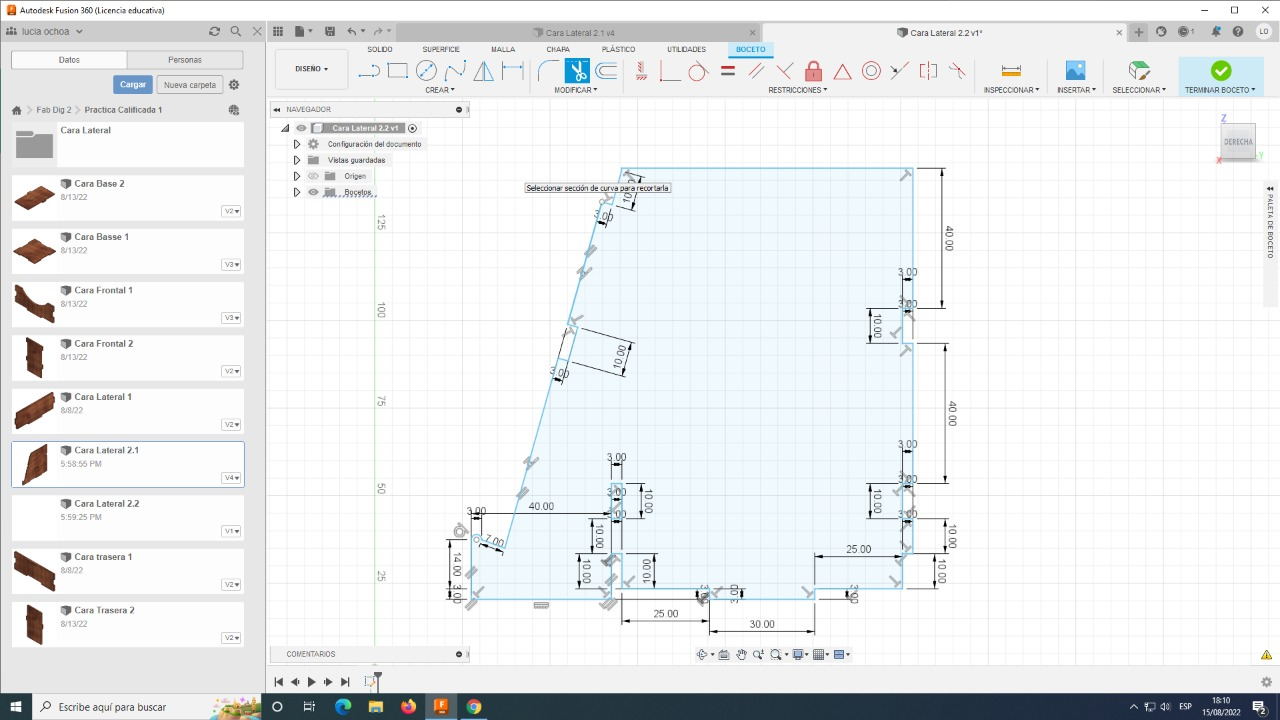Click the Nueva carpeta button
The width and height of the screenshot is (1280, 720).
click(x=190, y=85)
